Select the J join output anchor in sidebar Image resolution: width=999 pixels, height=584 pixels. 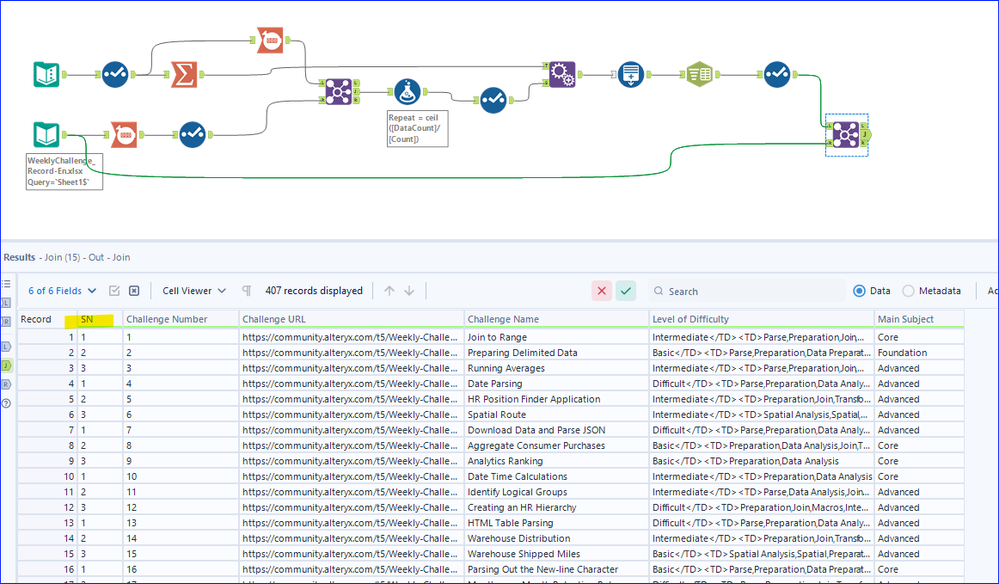(x=6, y=366)
